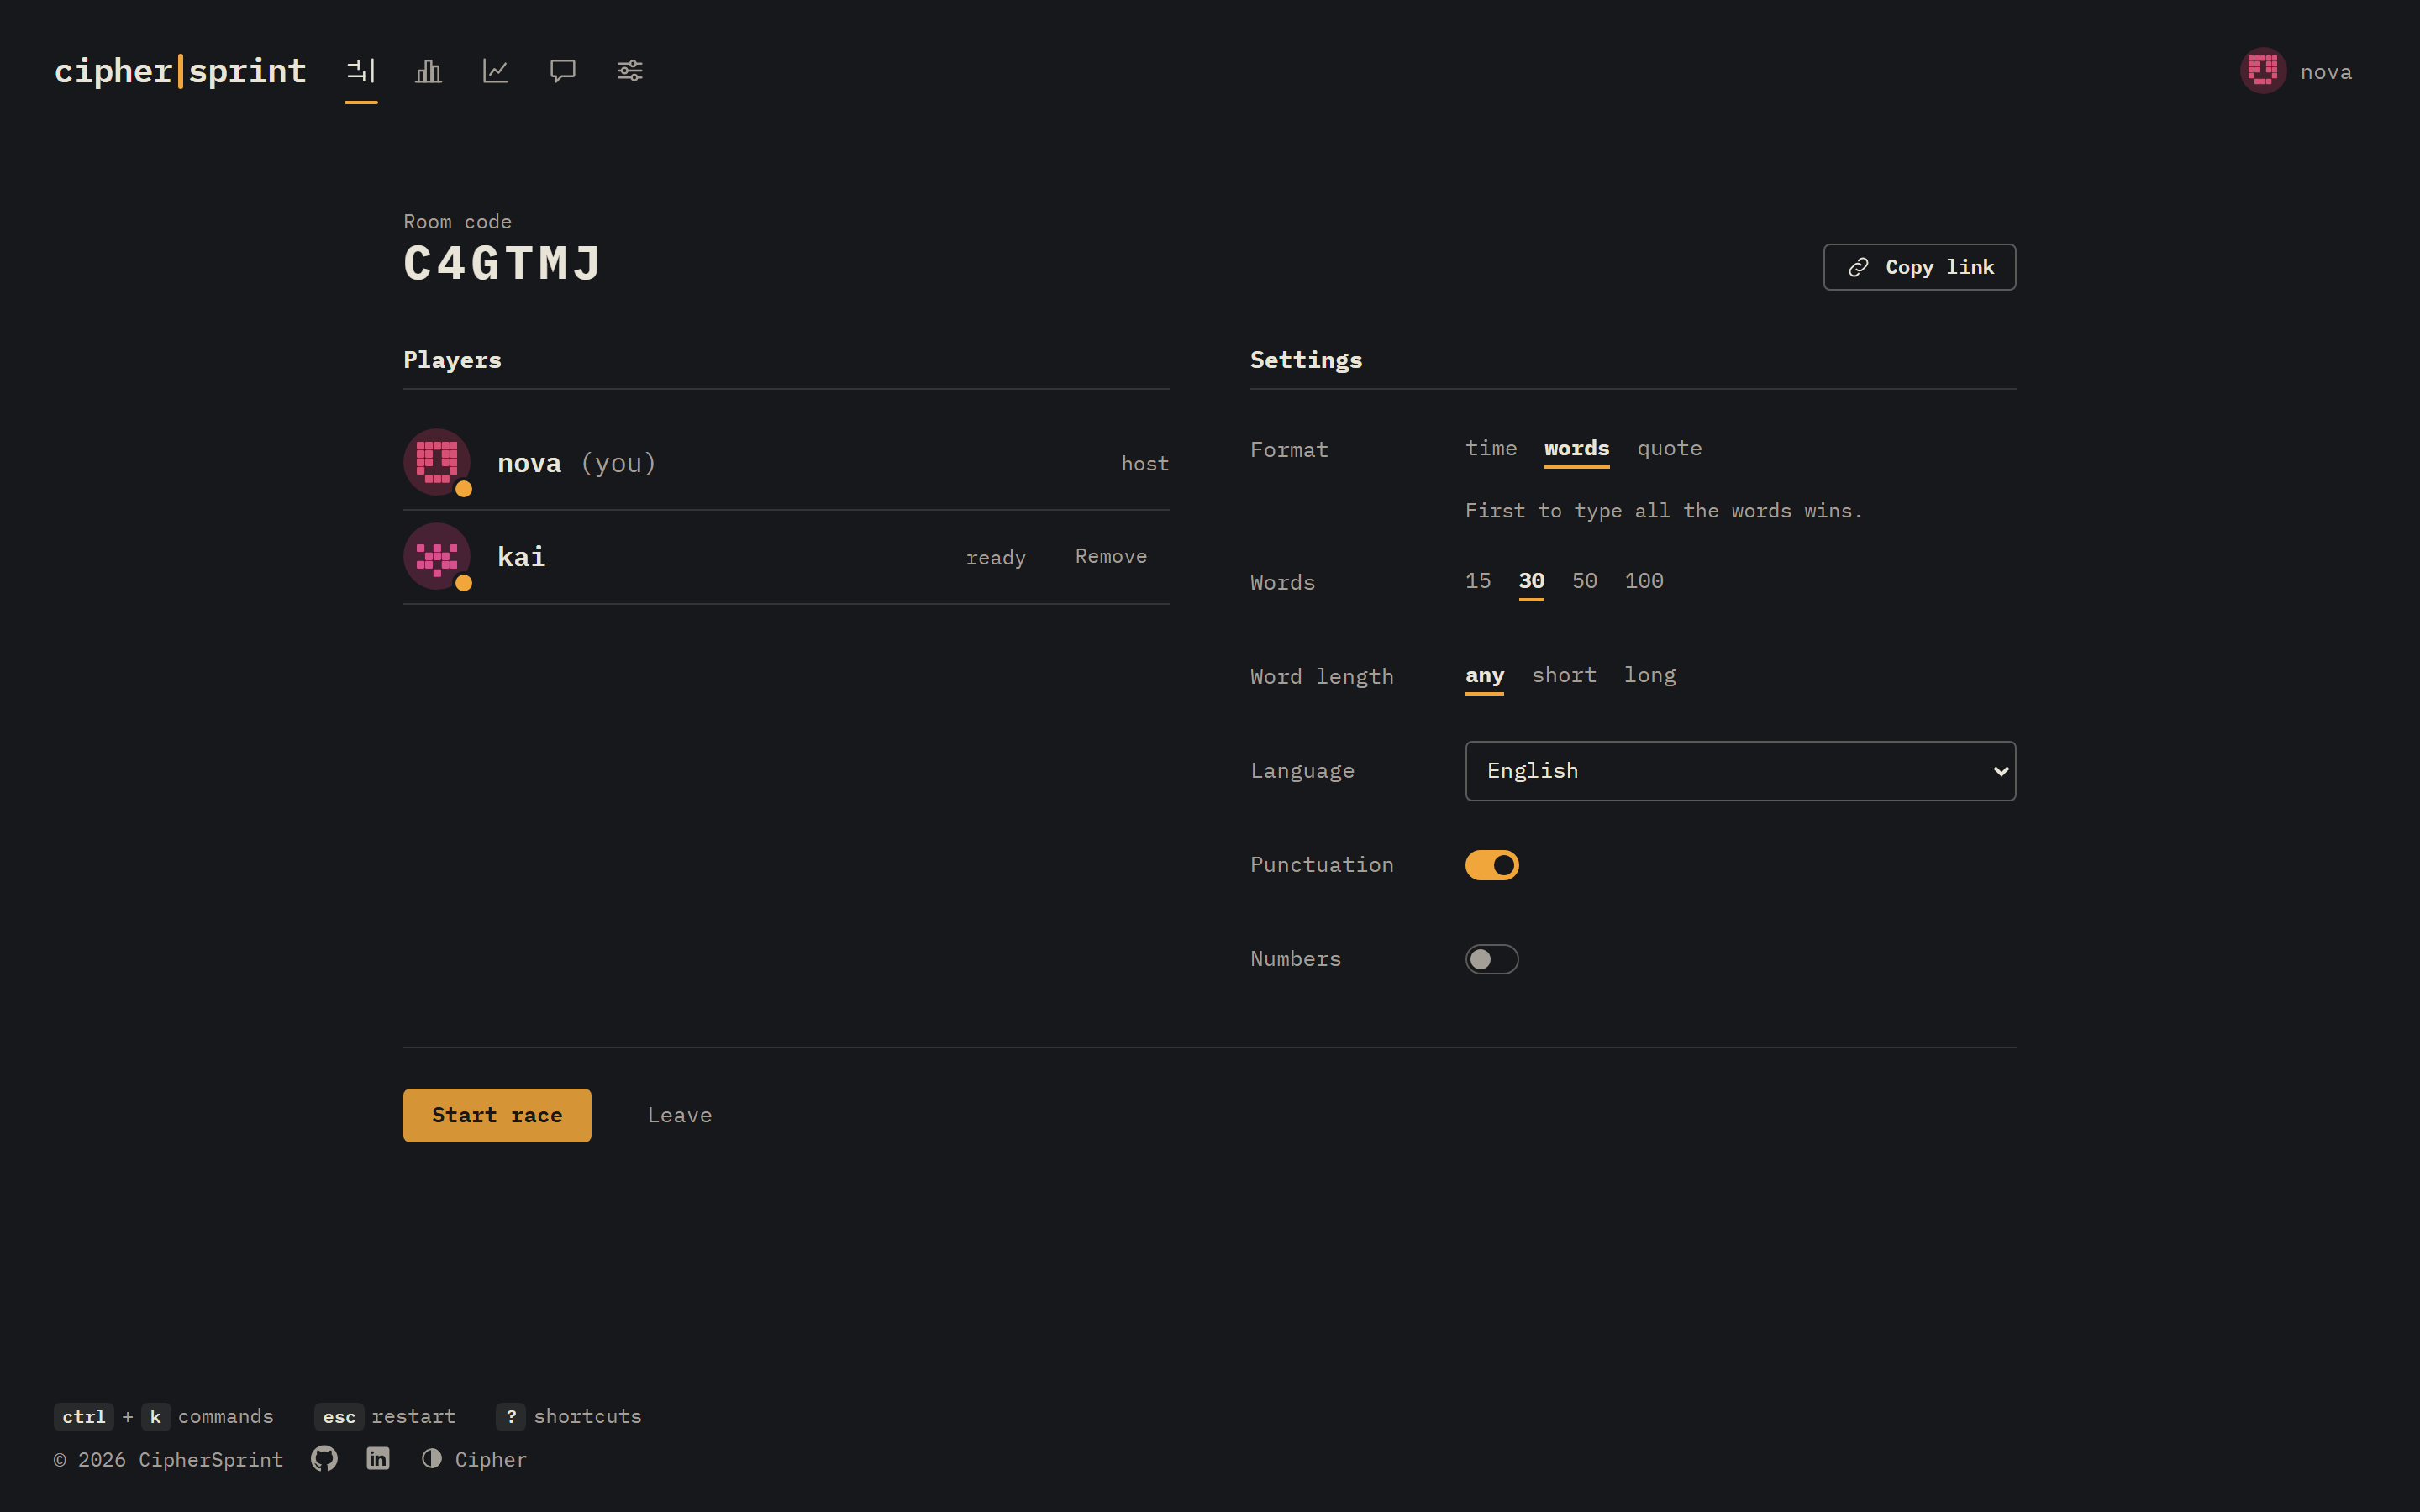Click the esc restart hint
Image resolution: width=2420 pixels, height=1512 pixels.
pyautogui.click(x=385, y=1416)
